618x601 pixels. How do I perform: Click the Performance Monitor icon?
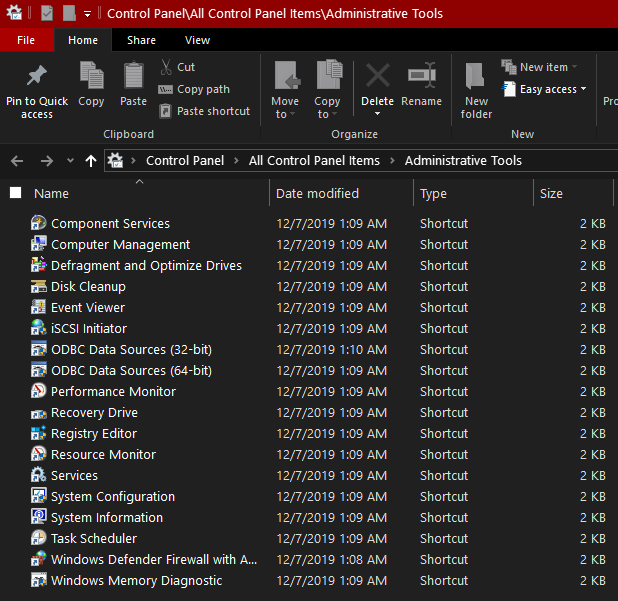pyautogui.click(x=39, y=391)
